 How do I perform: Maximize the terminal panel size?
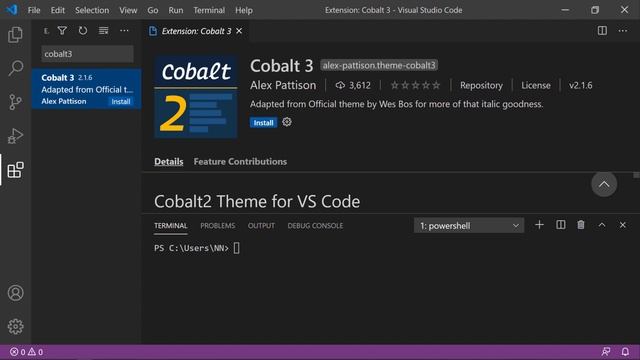(602, 225)
